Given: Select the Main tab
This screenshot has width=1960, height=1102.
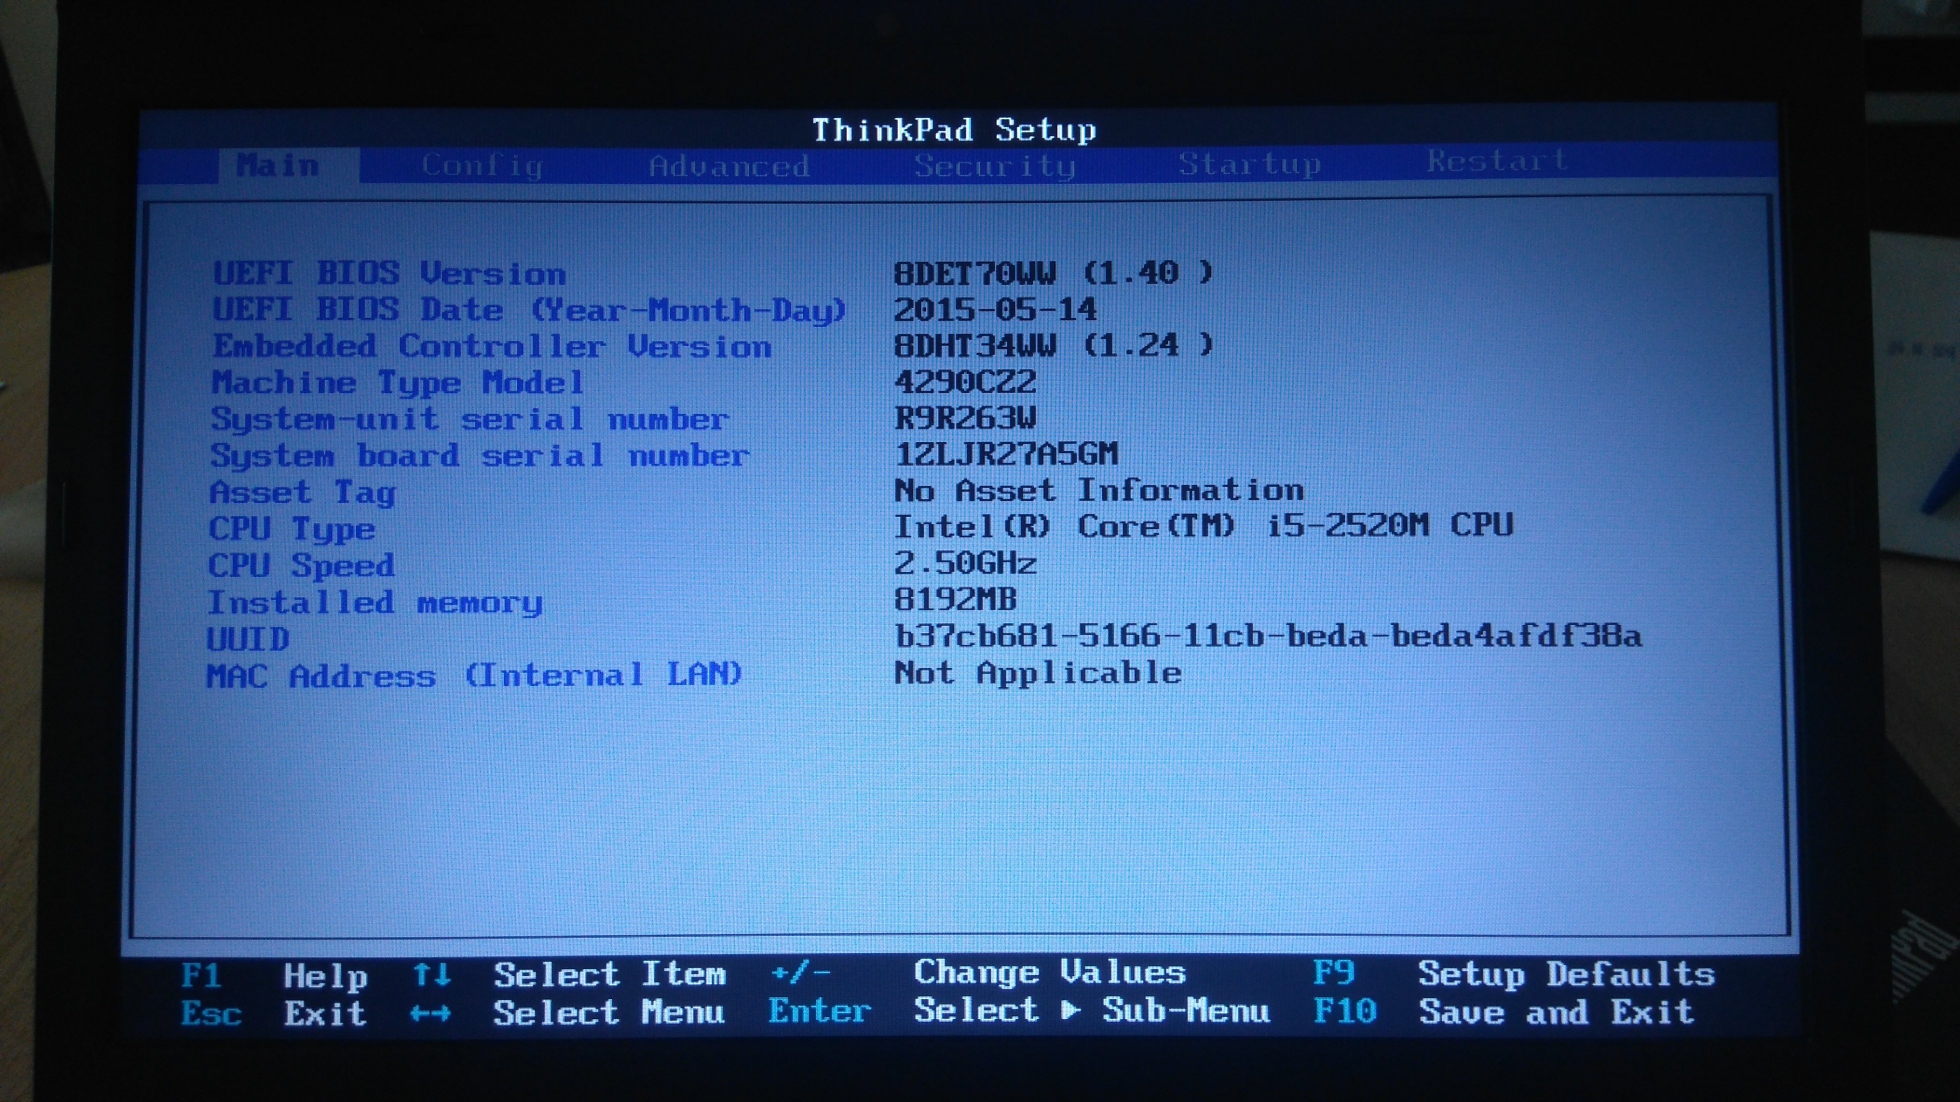Looking at the screenshot, I should tap(278, 165).
